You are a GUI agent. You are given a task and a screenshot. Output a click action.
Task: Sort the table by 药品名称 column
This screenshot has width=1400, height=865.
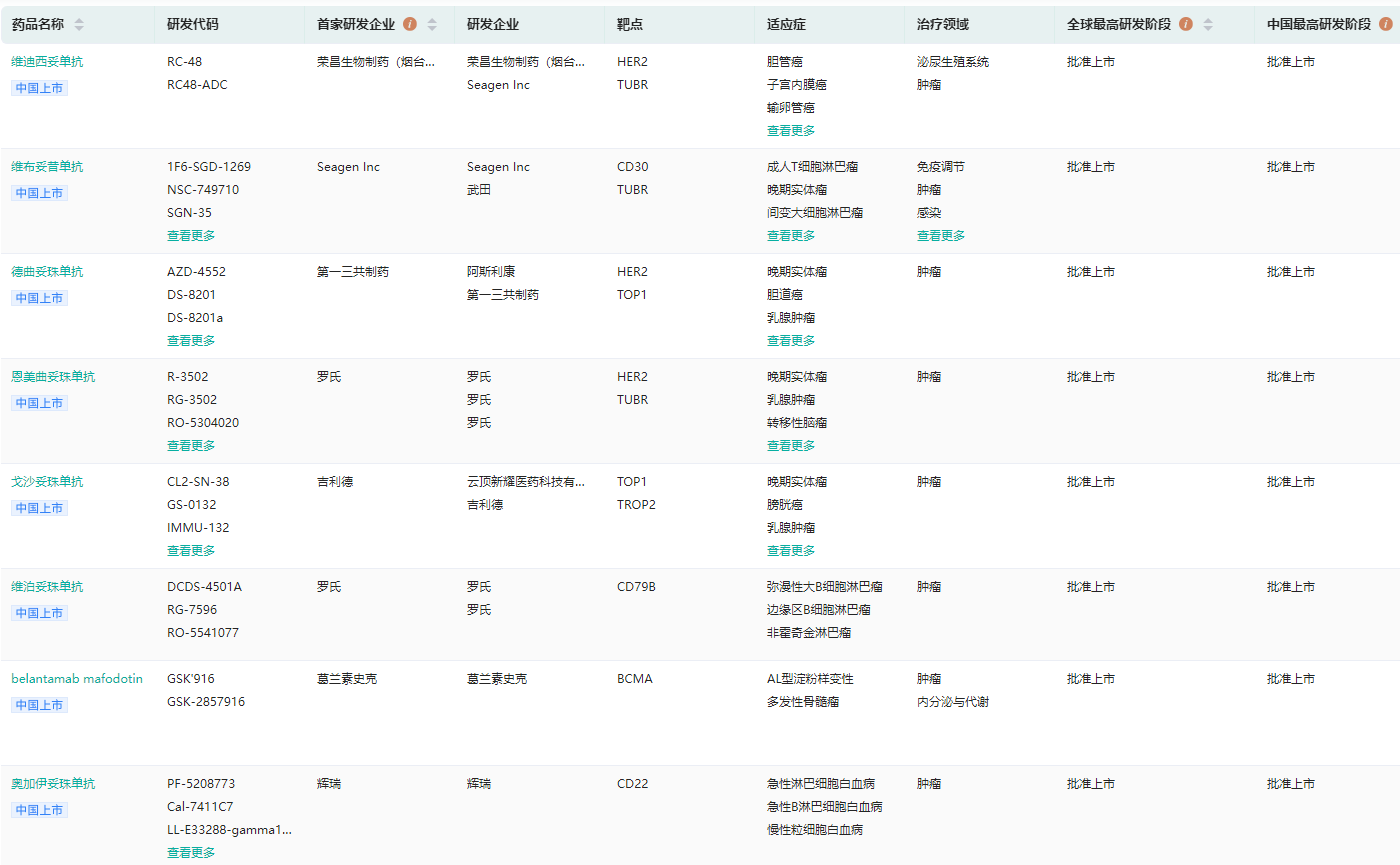(79, 24)
